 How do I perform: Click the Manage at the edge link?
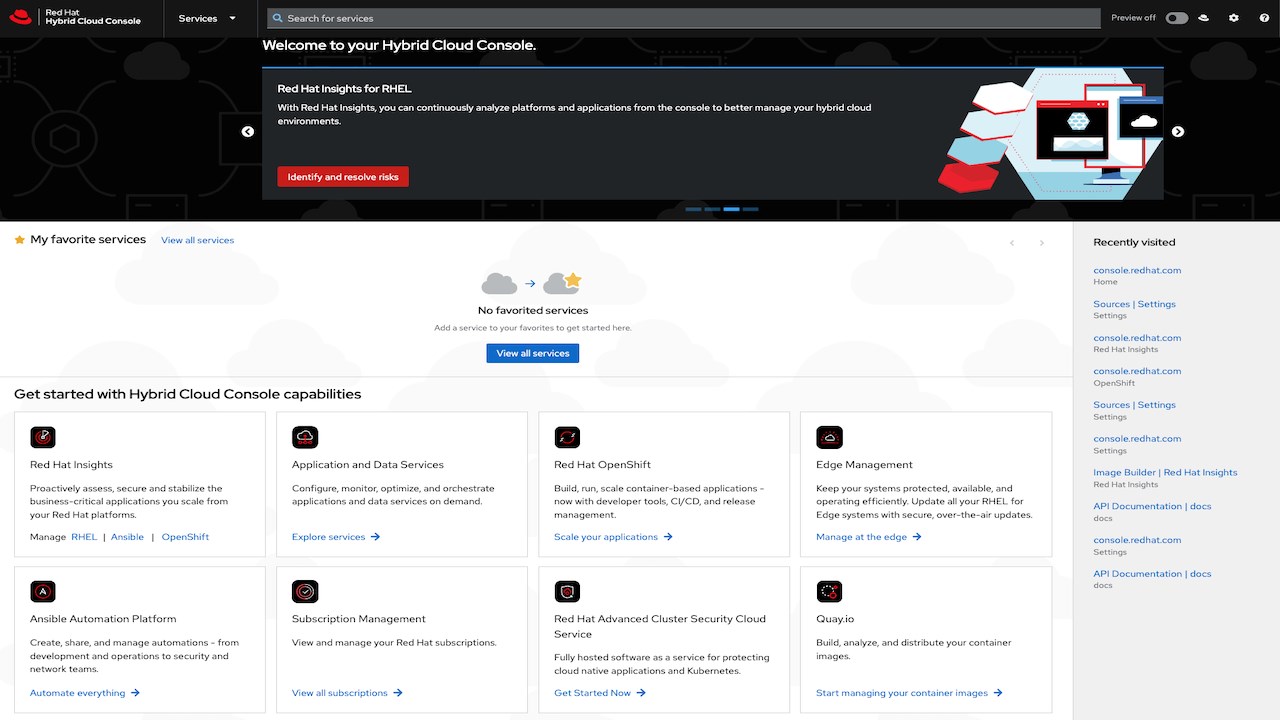click(868, 537)
